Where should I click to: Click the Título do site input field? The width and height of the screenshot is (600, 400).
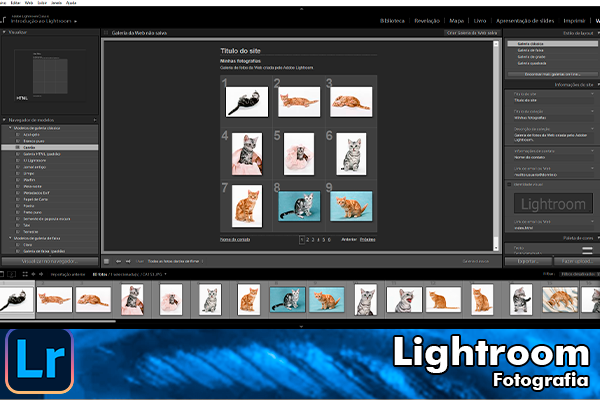coord(553,100)
